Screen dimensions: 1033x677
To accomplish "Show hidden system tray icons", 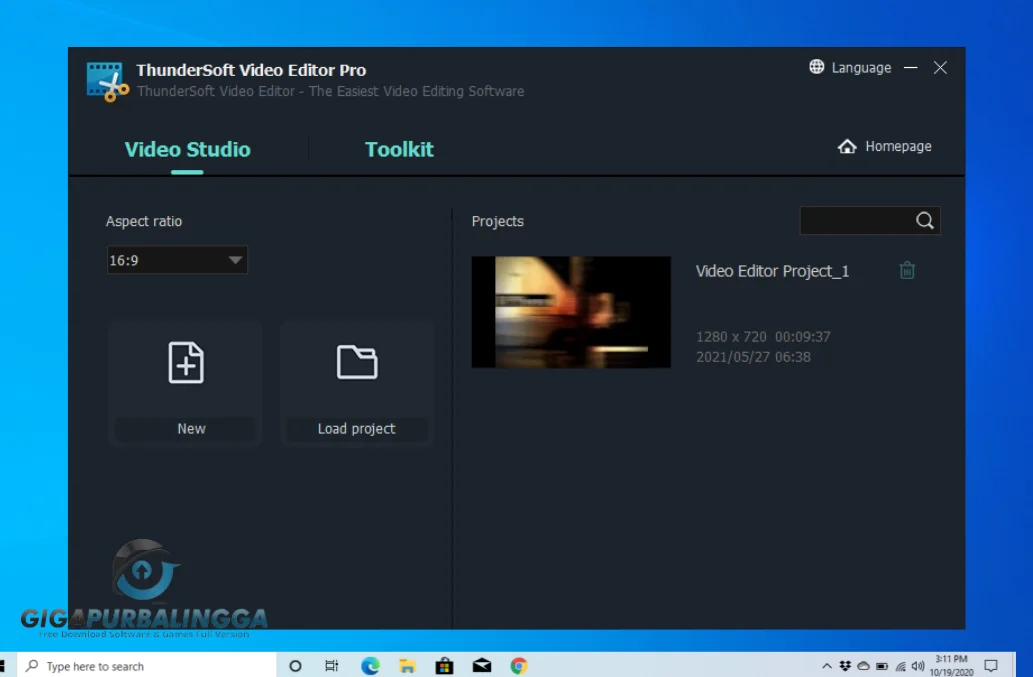I will coord(827,666).
